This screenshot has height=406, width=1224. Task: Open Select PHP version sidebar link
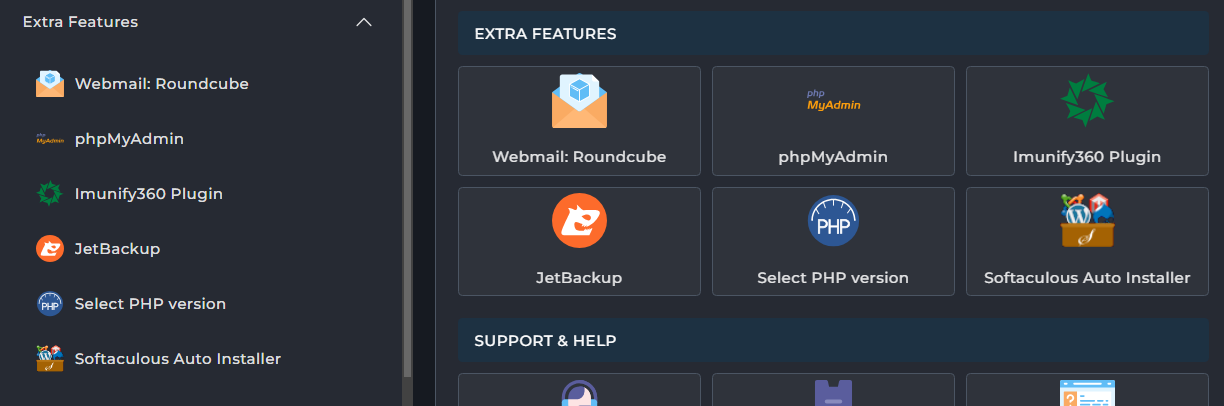[150, 304]
